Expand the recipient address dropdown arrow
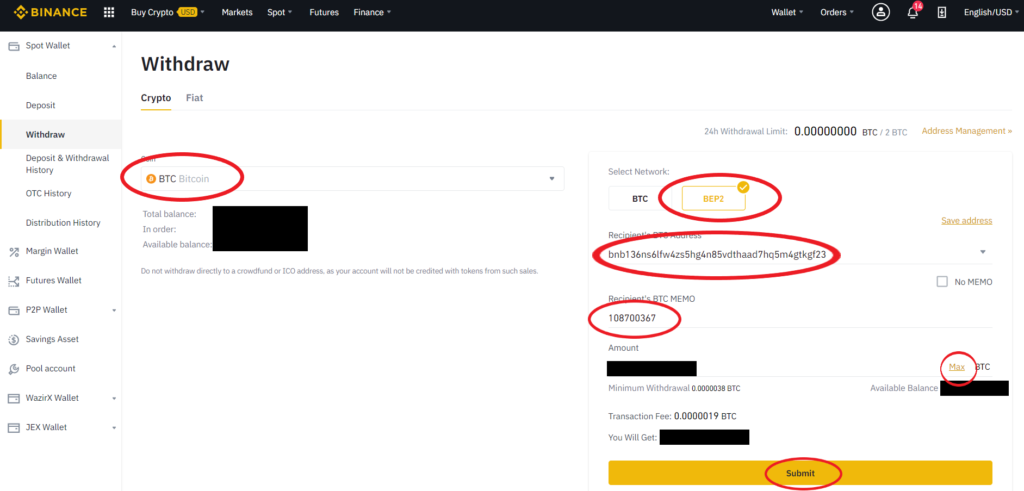This screenshot has height=491, width=1024. [983, 252]
